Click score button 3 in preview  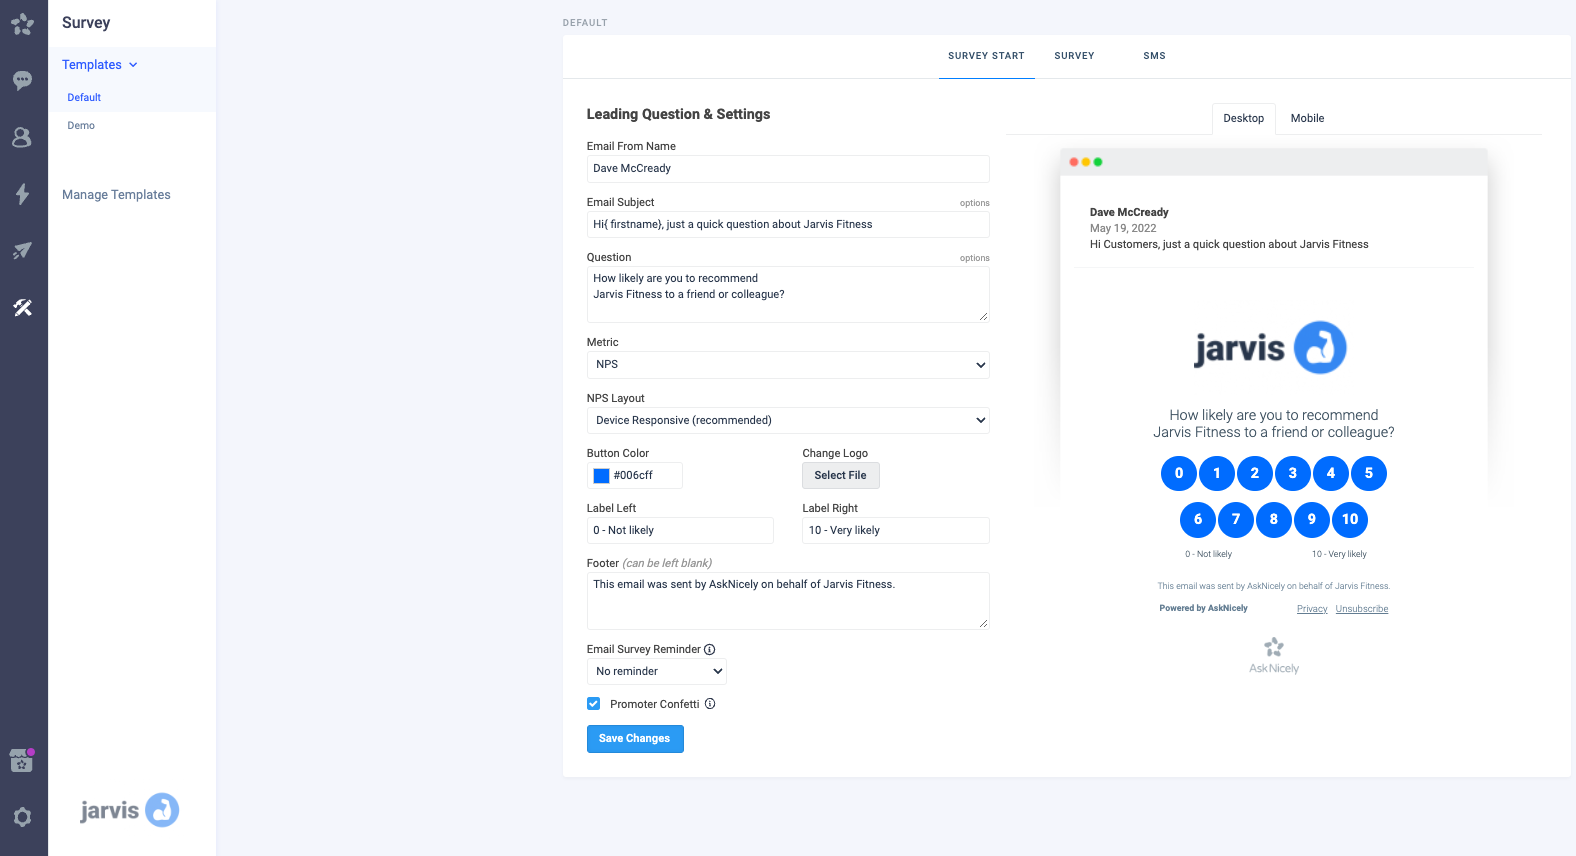[x=1293, y=473]
